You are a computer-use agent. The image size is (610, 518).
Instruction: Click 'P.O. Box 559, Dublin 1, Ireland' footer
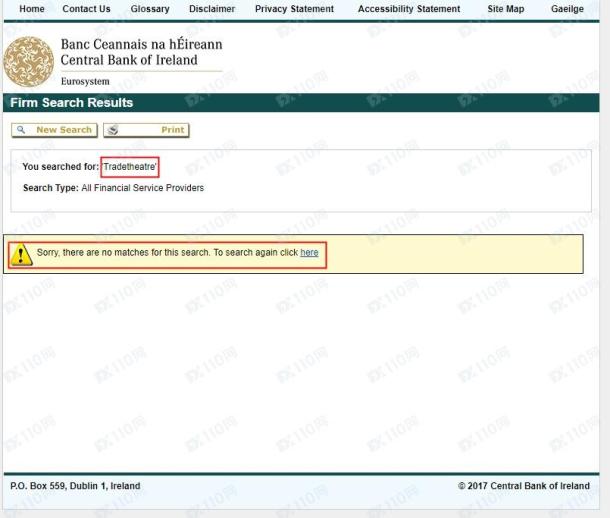tap(75, 486)
